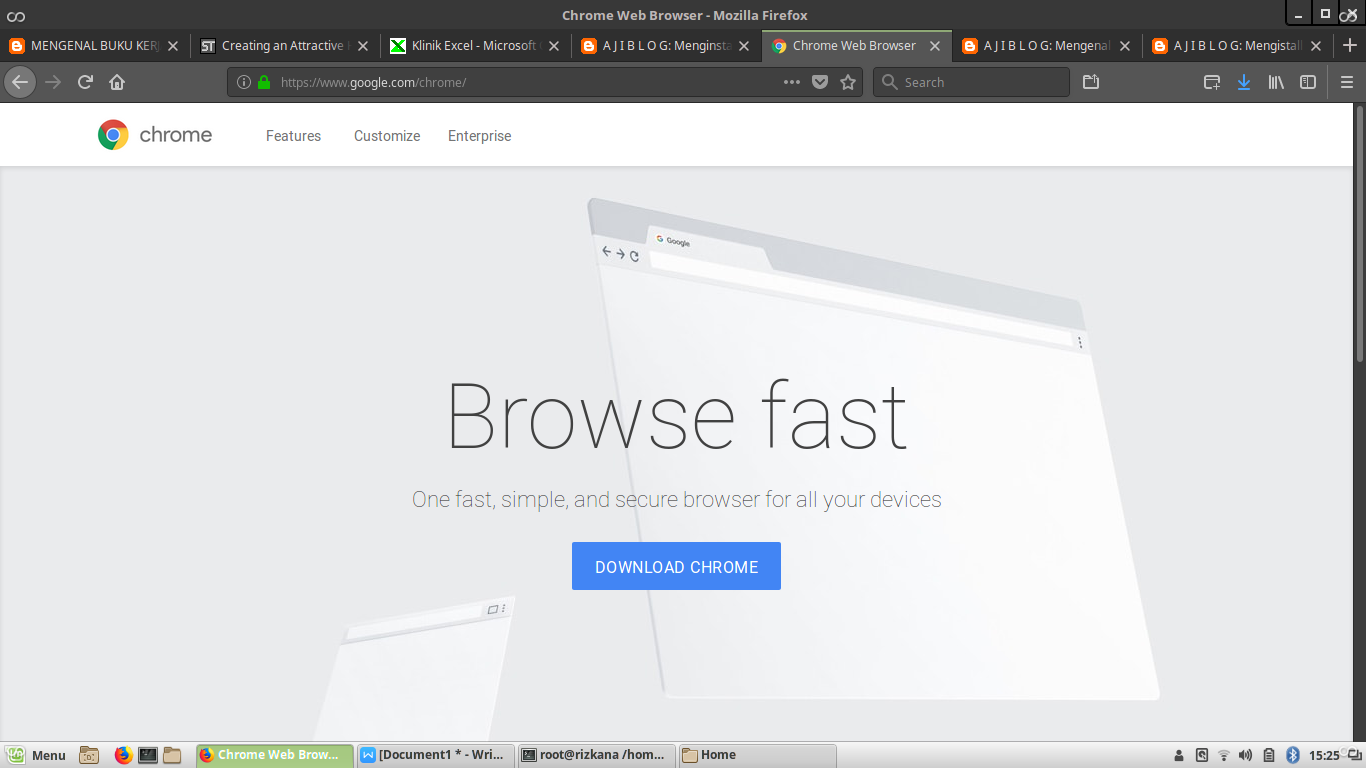Click the battery tray icon

pos(1268,755)
